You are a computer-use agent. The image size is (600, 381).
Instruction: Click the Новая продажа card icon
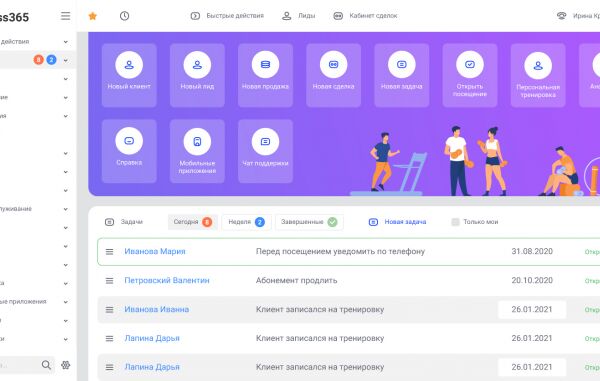pyautogui.click(x=265, y=65)
